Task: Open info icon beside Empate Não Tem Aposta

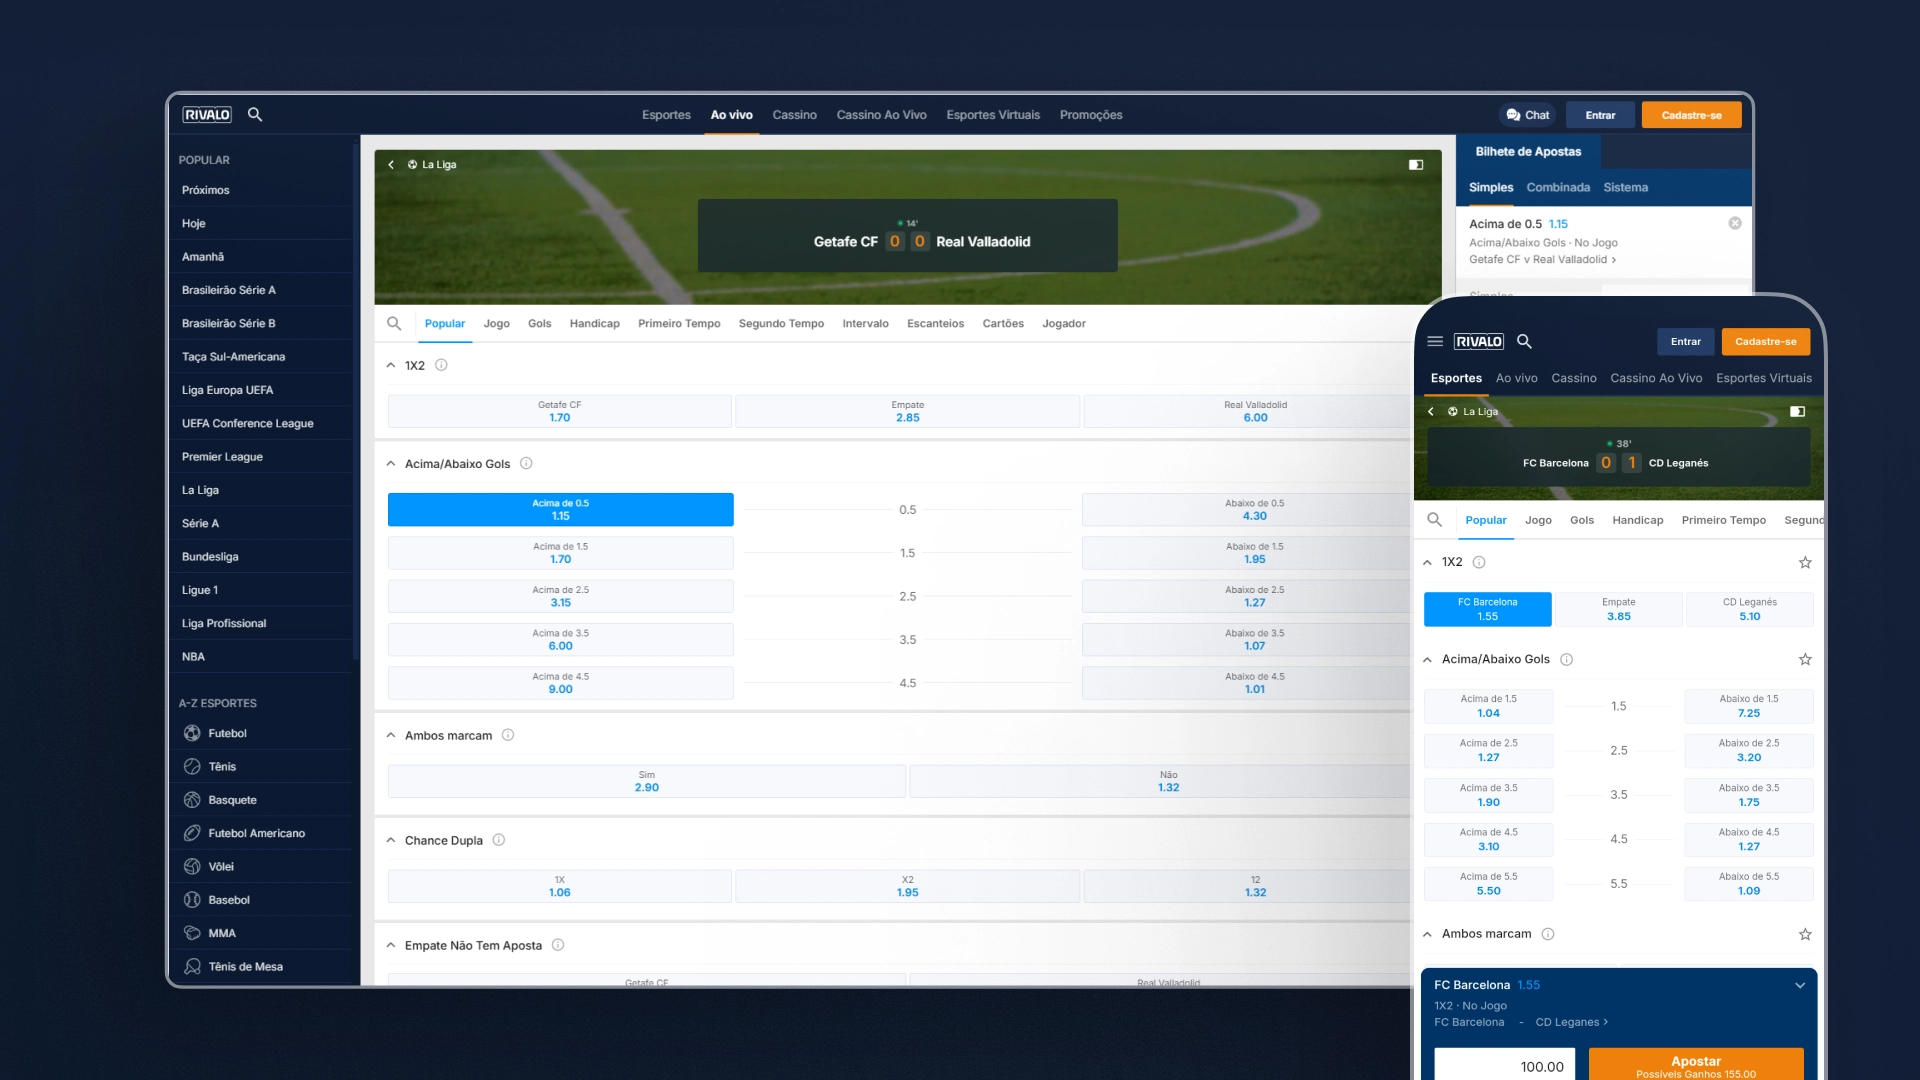Action: coord(558,946)
